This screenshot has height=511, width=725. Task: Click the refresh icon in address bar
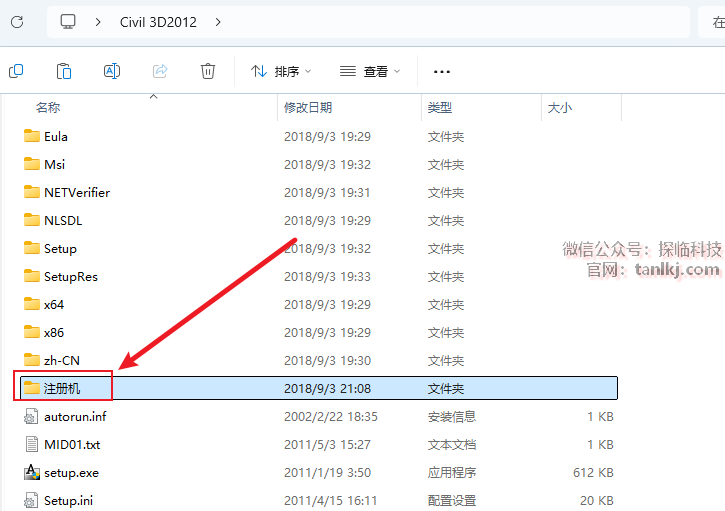click(17, 22)
